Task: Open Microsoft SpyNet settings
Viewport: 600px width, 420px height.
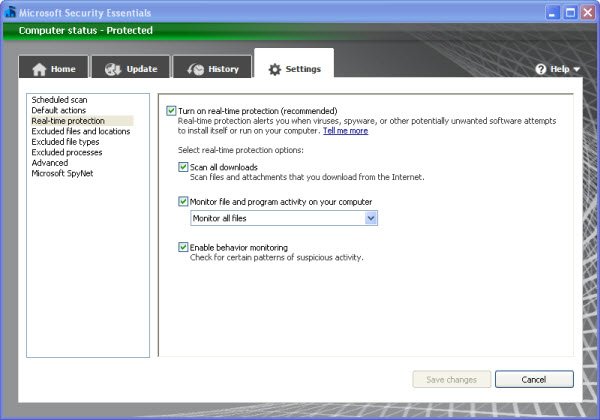Action: click(x=62, y=173)
